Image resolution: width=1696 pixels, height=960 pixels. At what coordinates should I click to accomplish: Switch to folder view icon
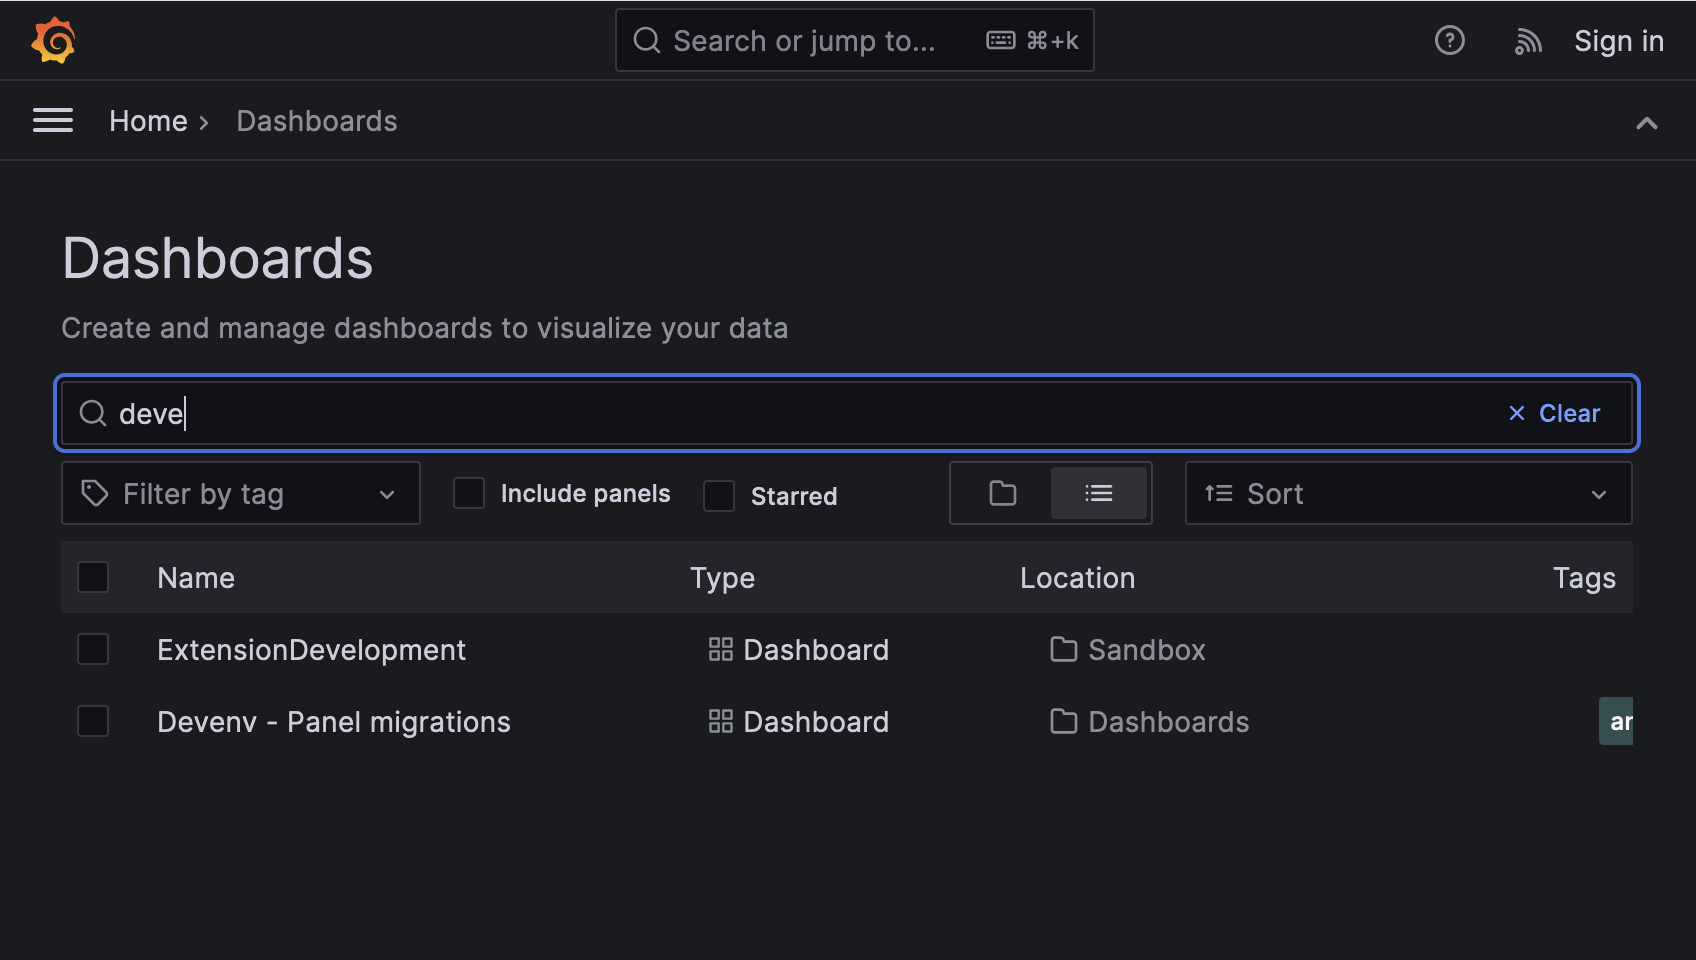click(x=1002, y=493)
